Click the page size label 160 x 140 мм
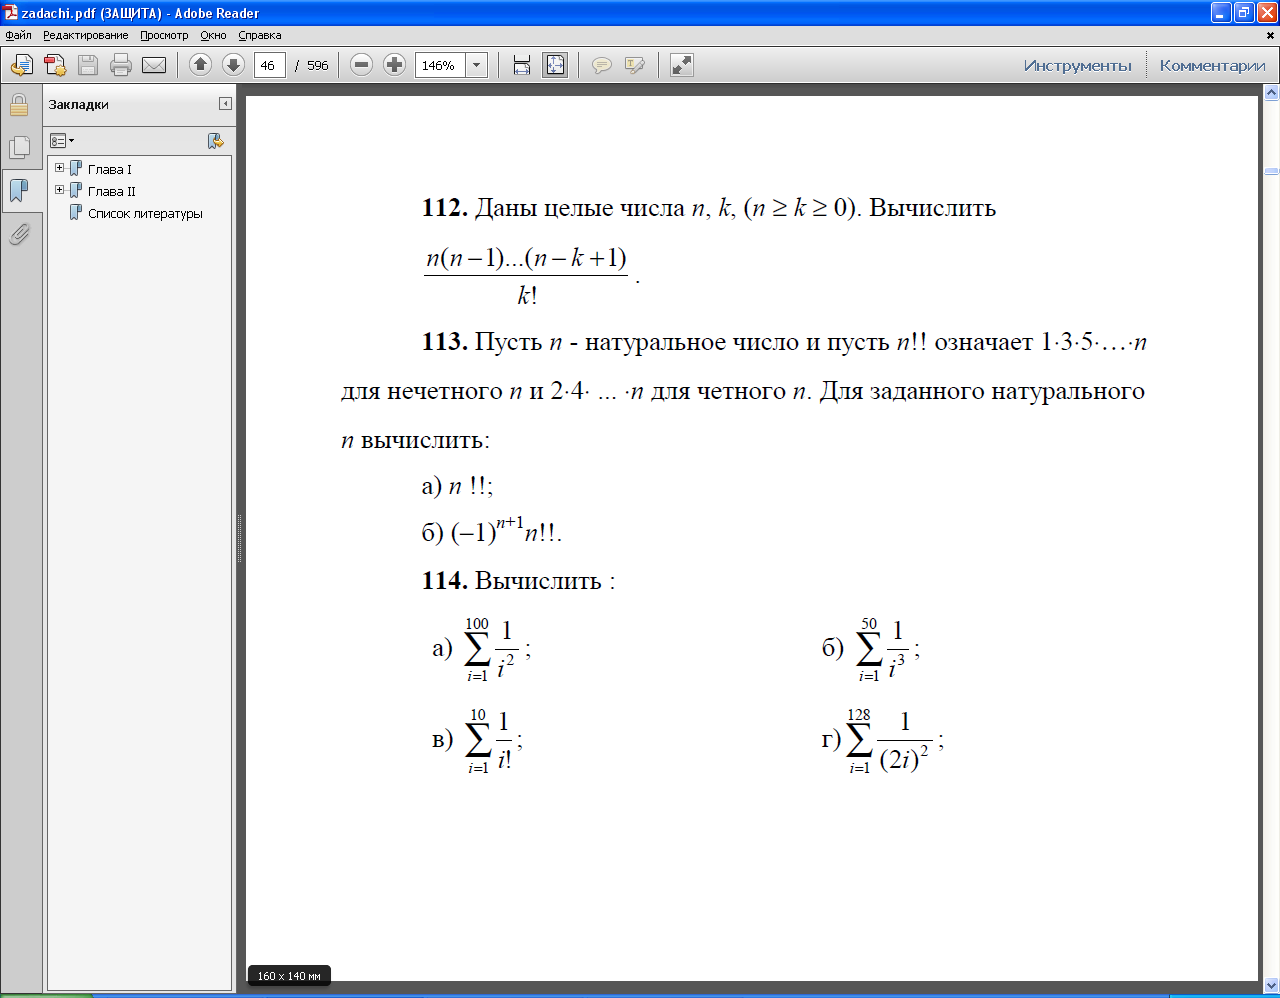Image resolution: width=1280 pixels, height=998 pixels. pos(289,976)
